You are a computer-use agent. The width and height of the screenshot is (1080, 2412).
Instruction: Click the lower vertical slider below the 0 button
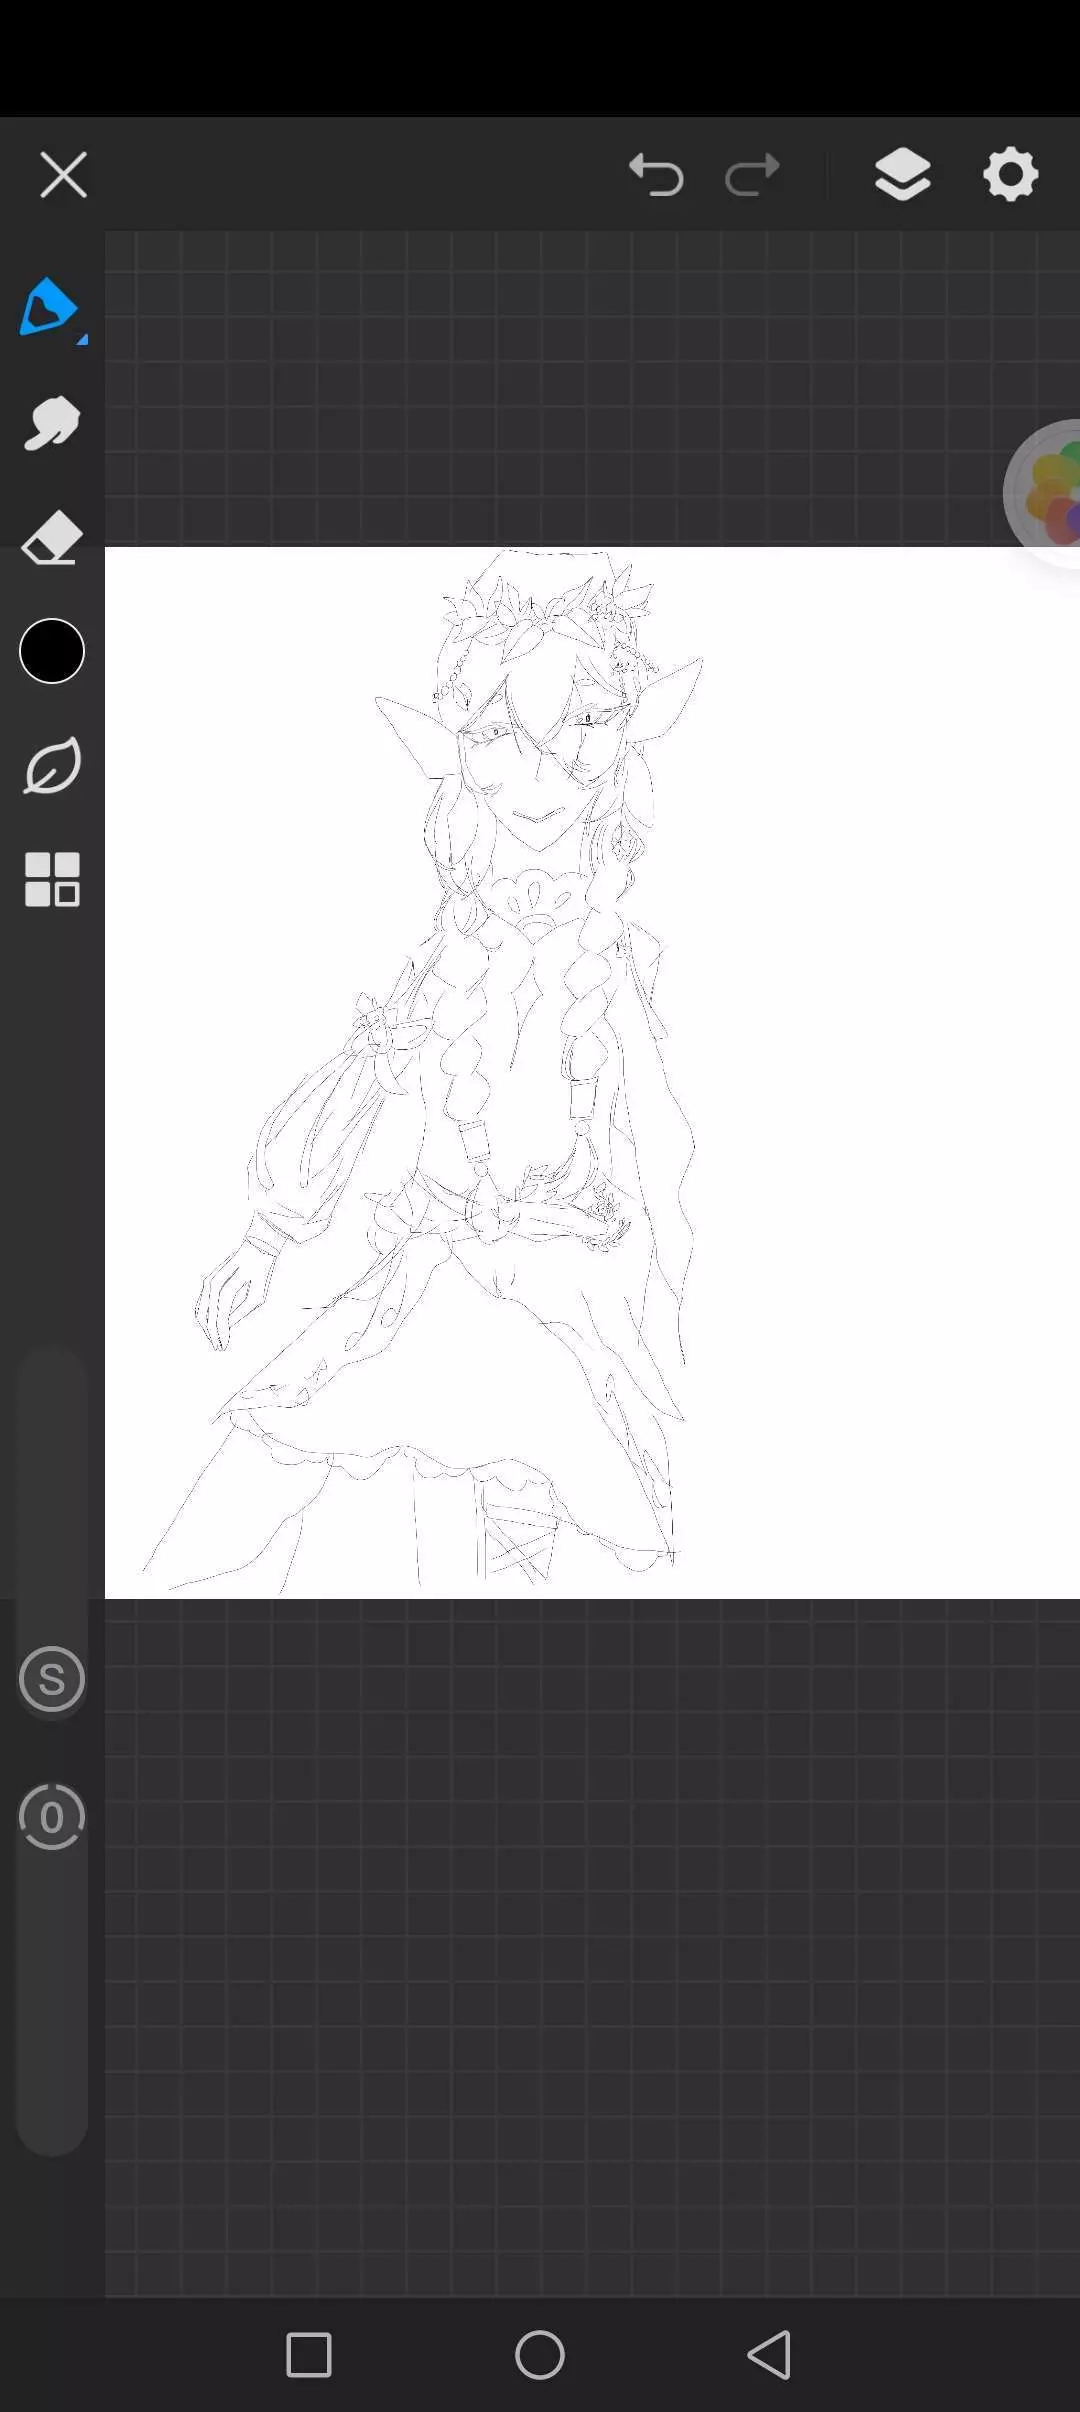click(x=52, y=2000)
